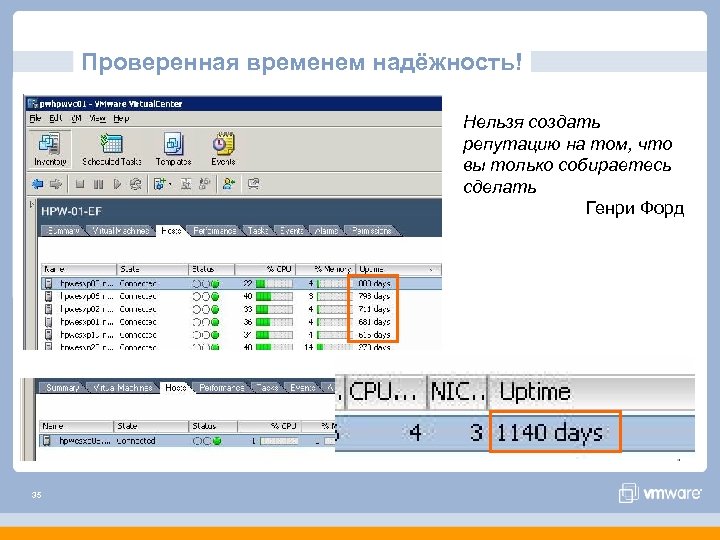Open the Inventory view button
The width and height of the screenshot is (720, 540).
50,149
